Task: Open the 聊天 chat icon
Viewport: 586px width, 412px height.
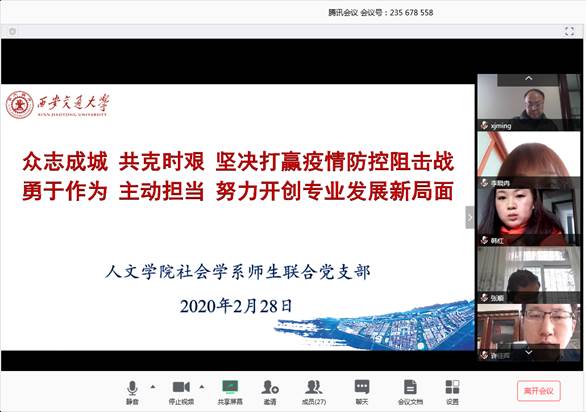Action: tap(362, 392)
